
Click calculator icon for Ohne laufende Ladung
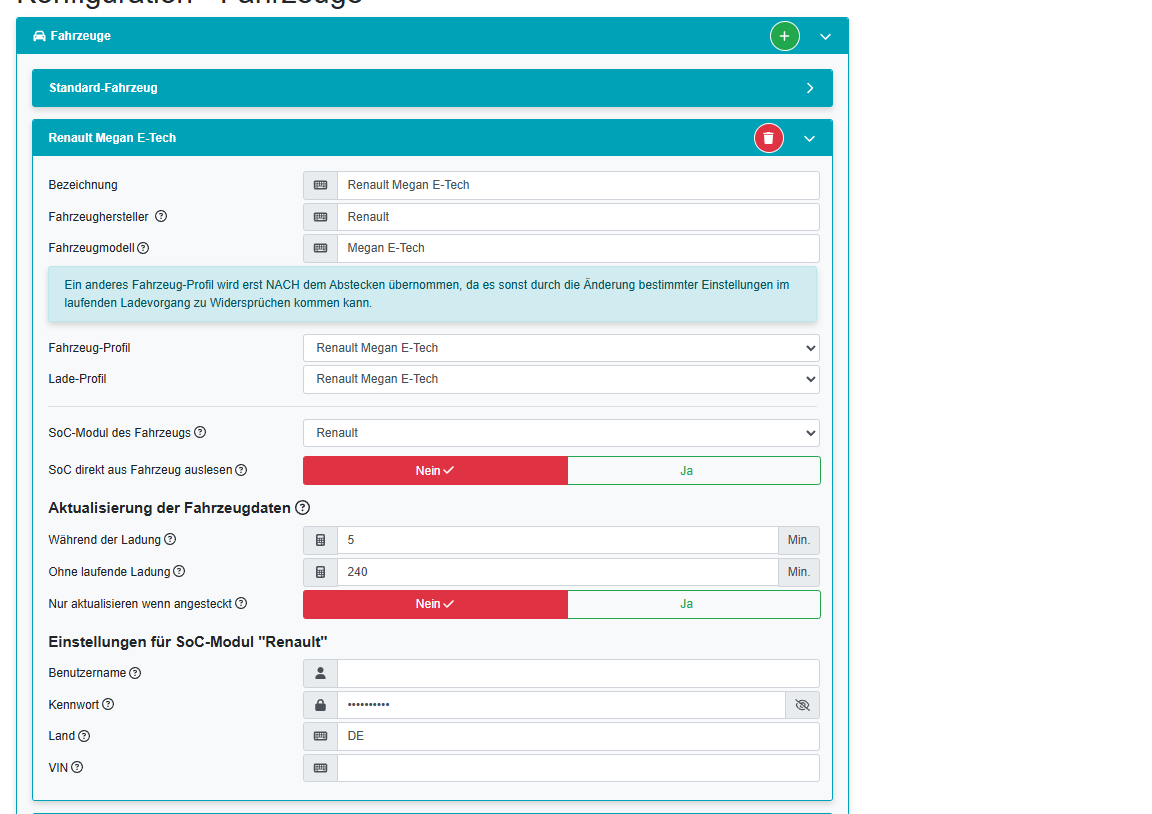(320, 572)
